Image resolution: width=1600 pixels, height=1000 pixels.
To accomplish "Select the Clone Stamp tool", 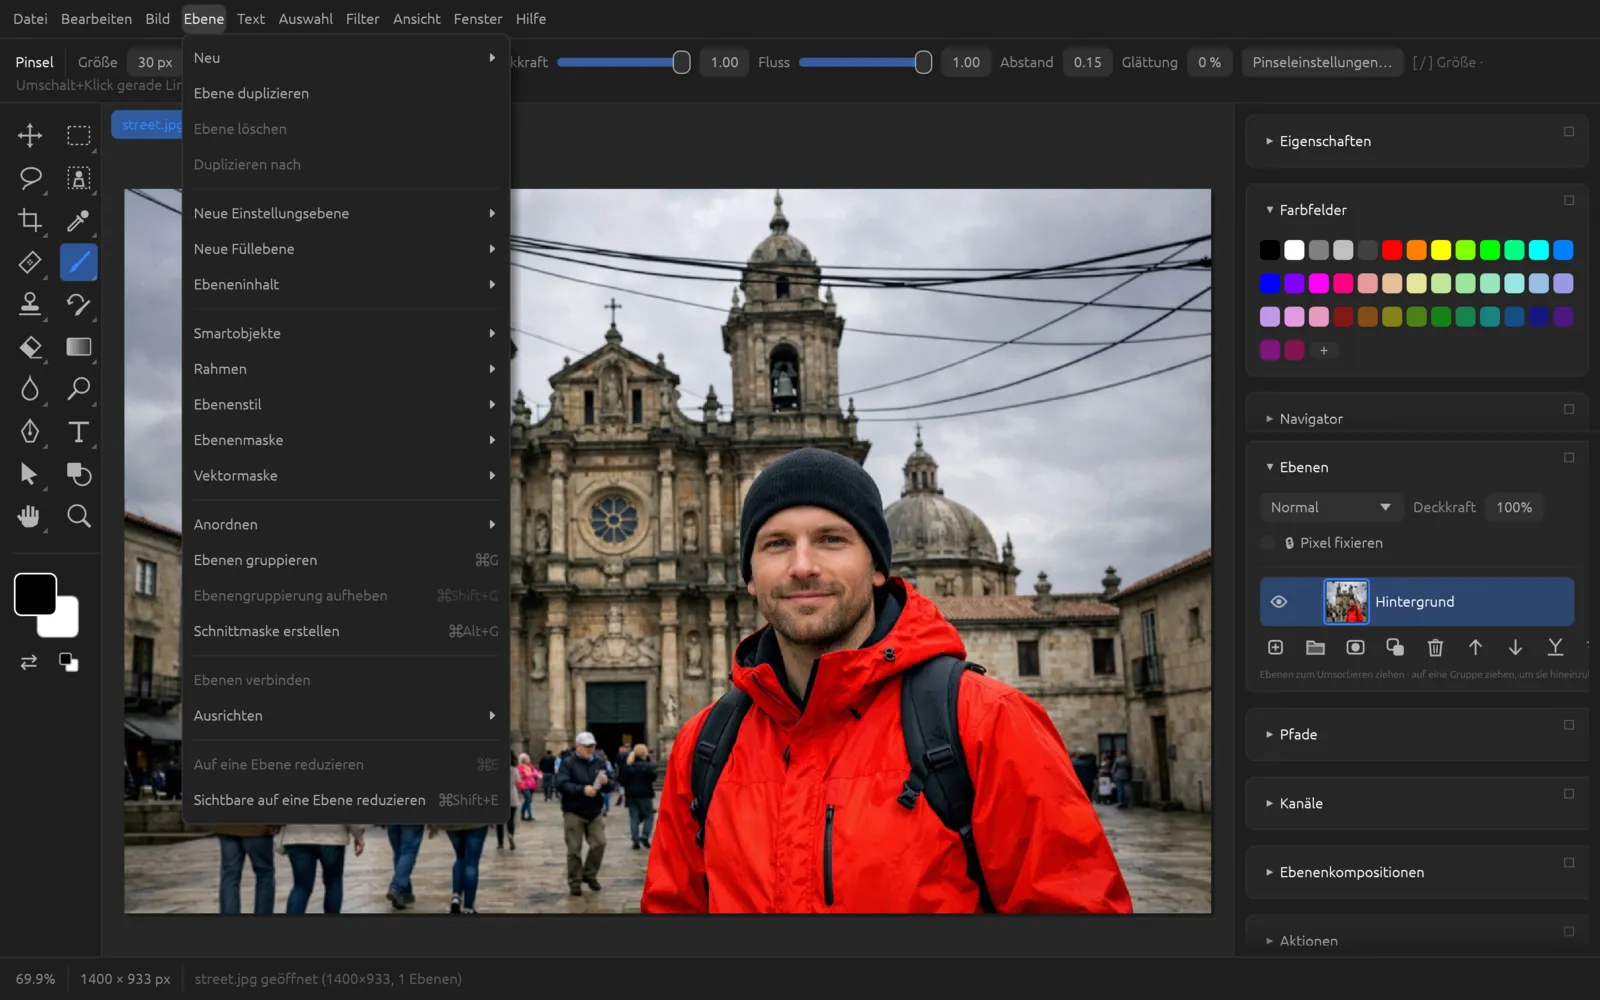I will (30, 304).
